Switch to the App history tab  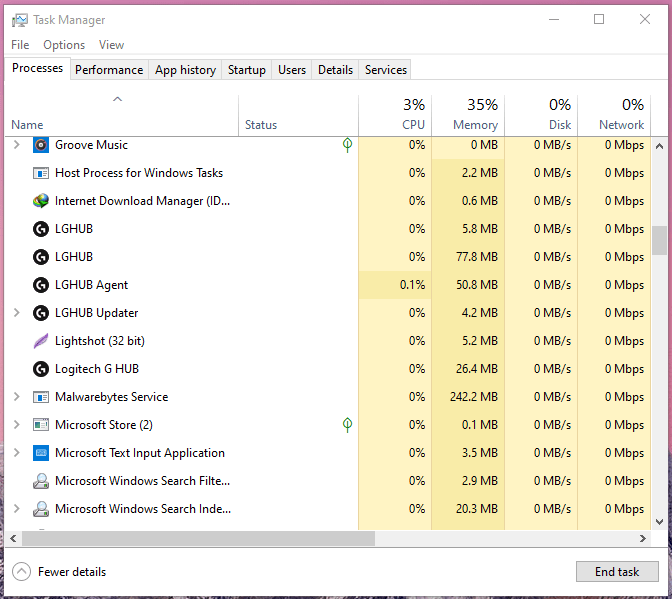click(x=185, y=70)
